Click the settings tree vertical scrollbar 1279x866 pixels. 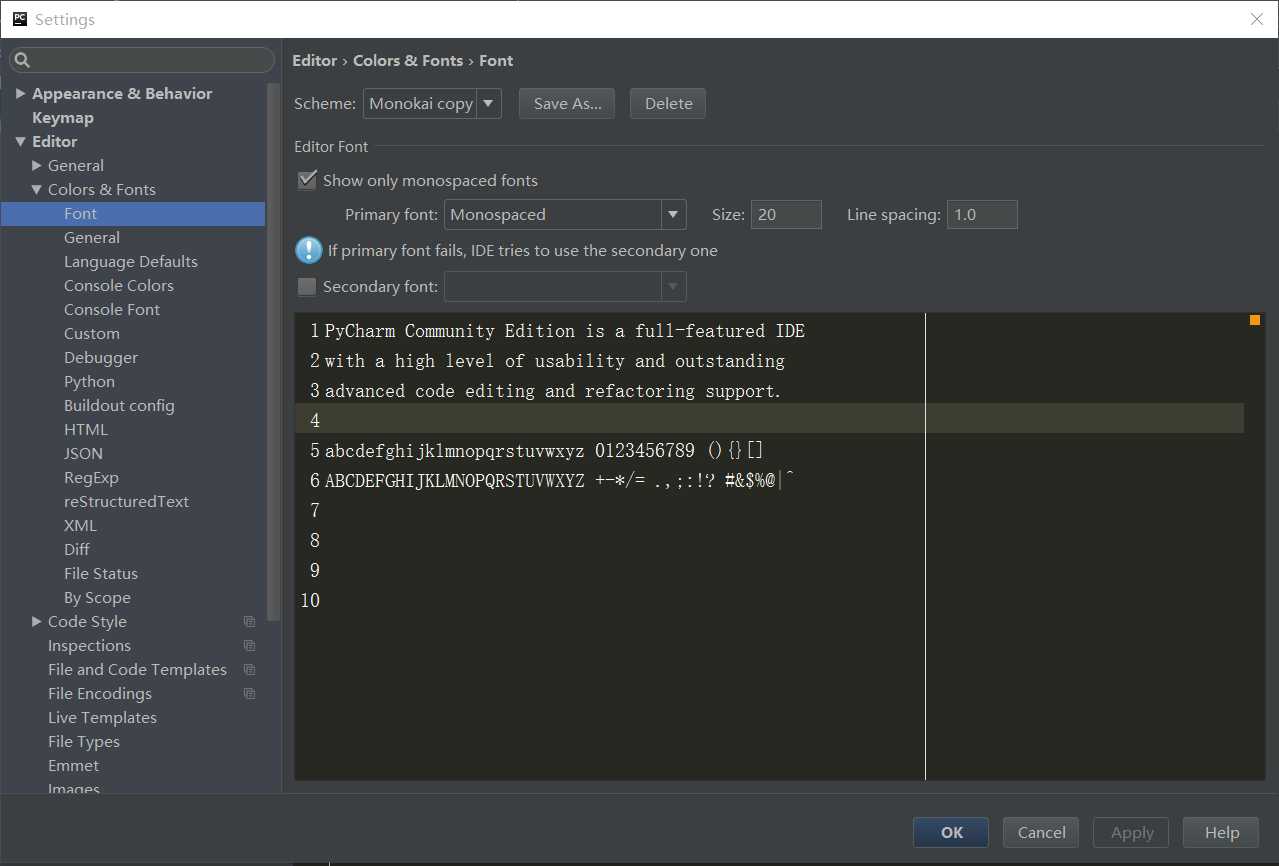pos(274,350)
